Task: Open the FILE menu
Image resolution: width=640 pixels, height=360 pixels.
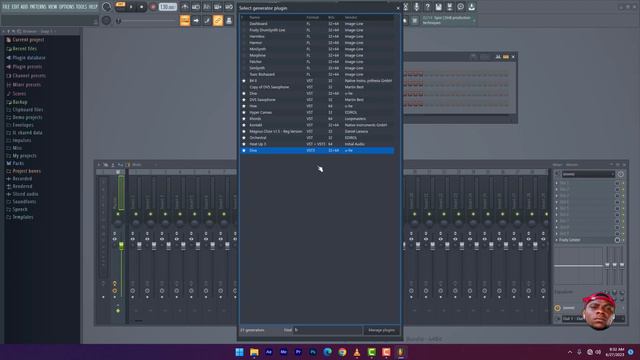Action: [x=6, y=7]
